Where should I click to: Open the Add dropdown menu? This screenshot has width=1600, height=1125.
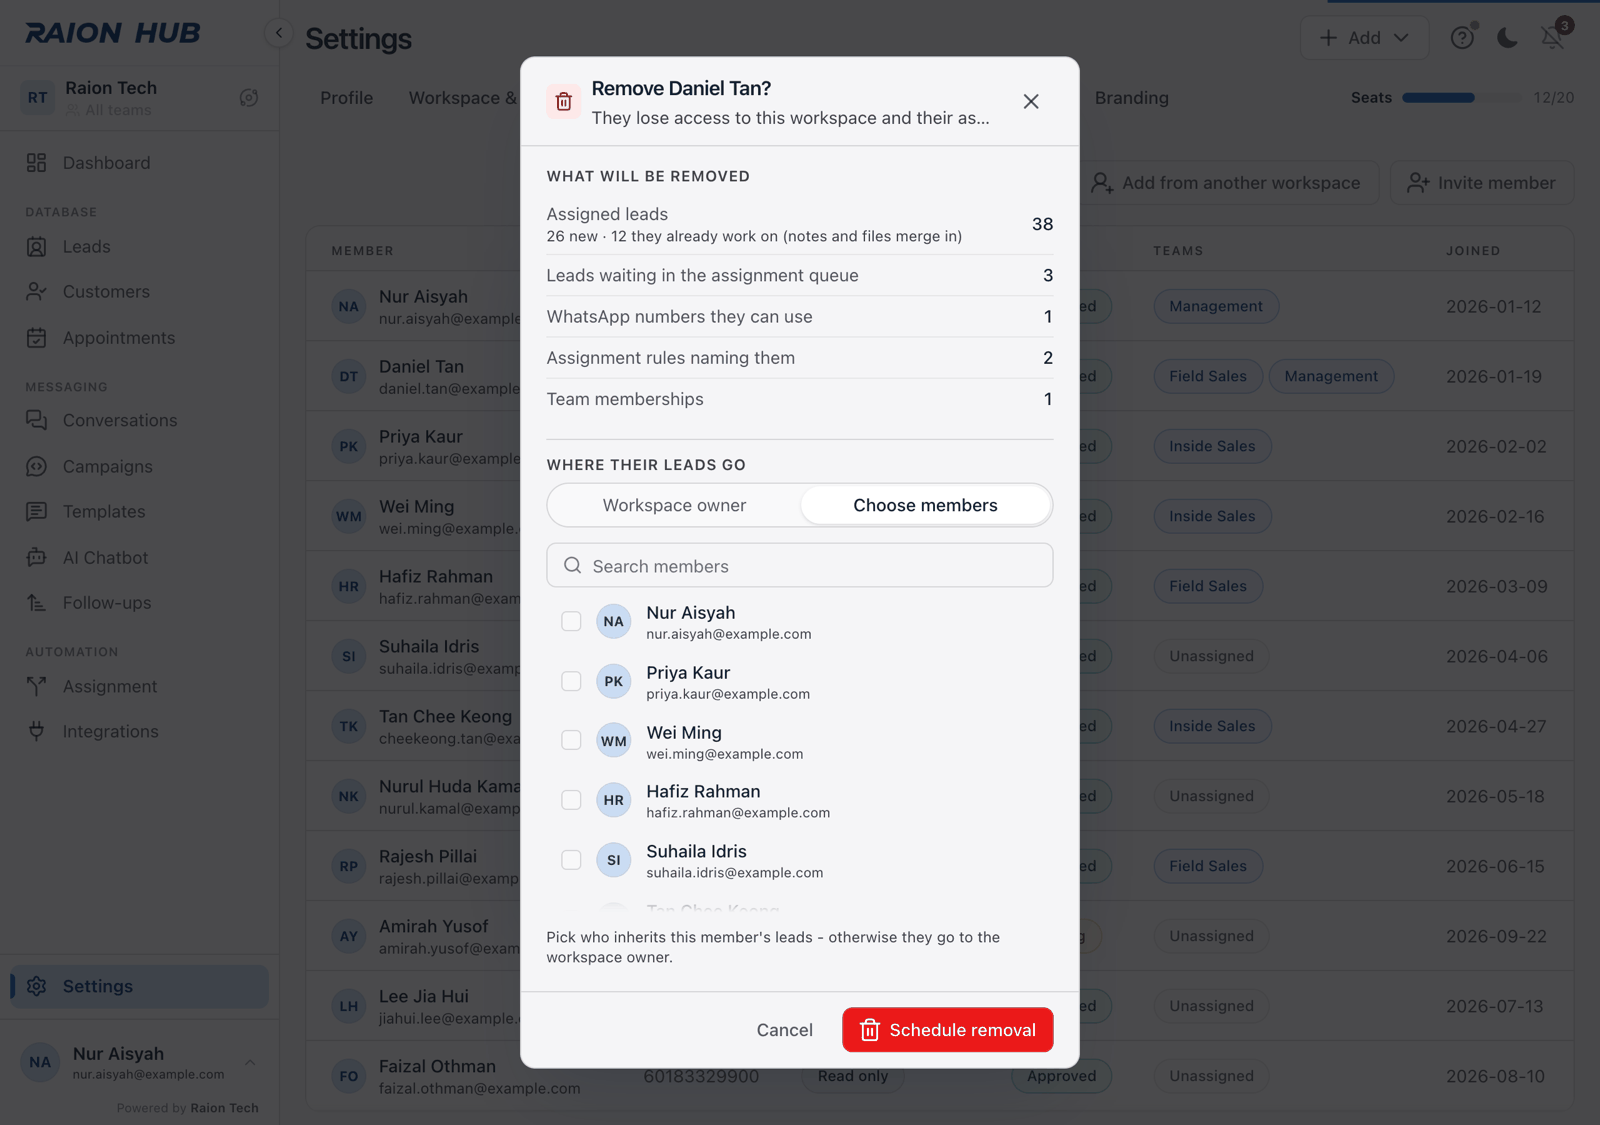pyautogui.click(x=1364, y=38)
